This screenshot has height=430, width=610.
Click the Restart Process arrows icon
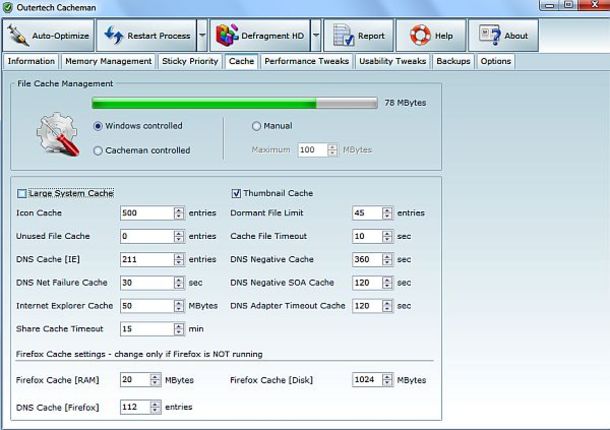[x=114, y=35]
